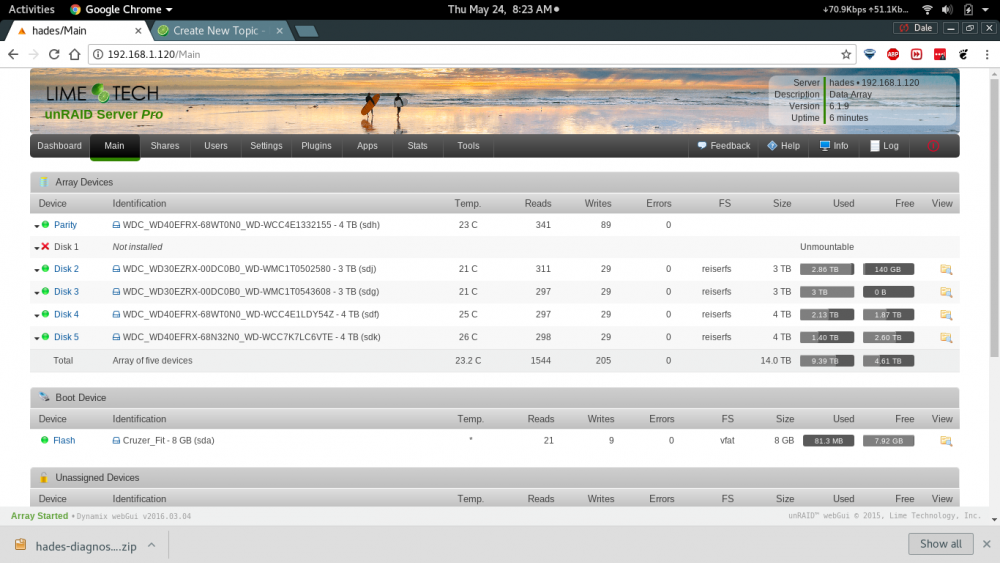This screenshot has width=1000, height=563.
Task: Go back in browser history
Action: click(x=13, y=54)
